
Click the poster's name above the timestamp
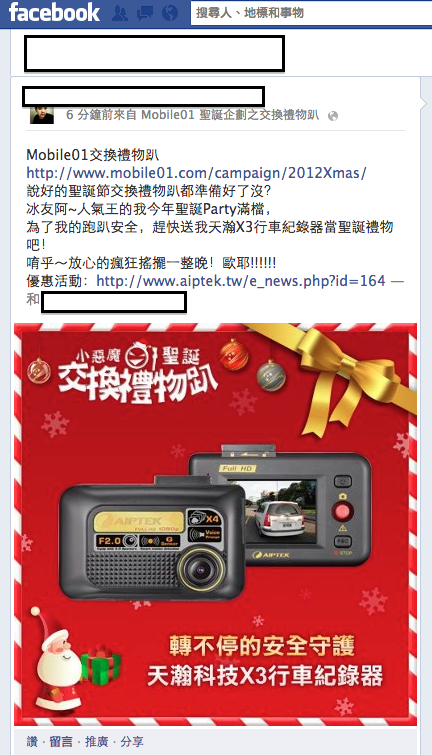point(144,97)
